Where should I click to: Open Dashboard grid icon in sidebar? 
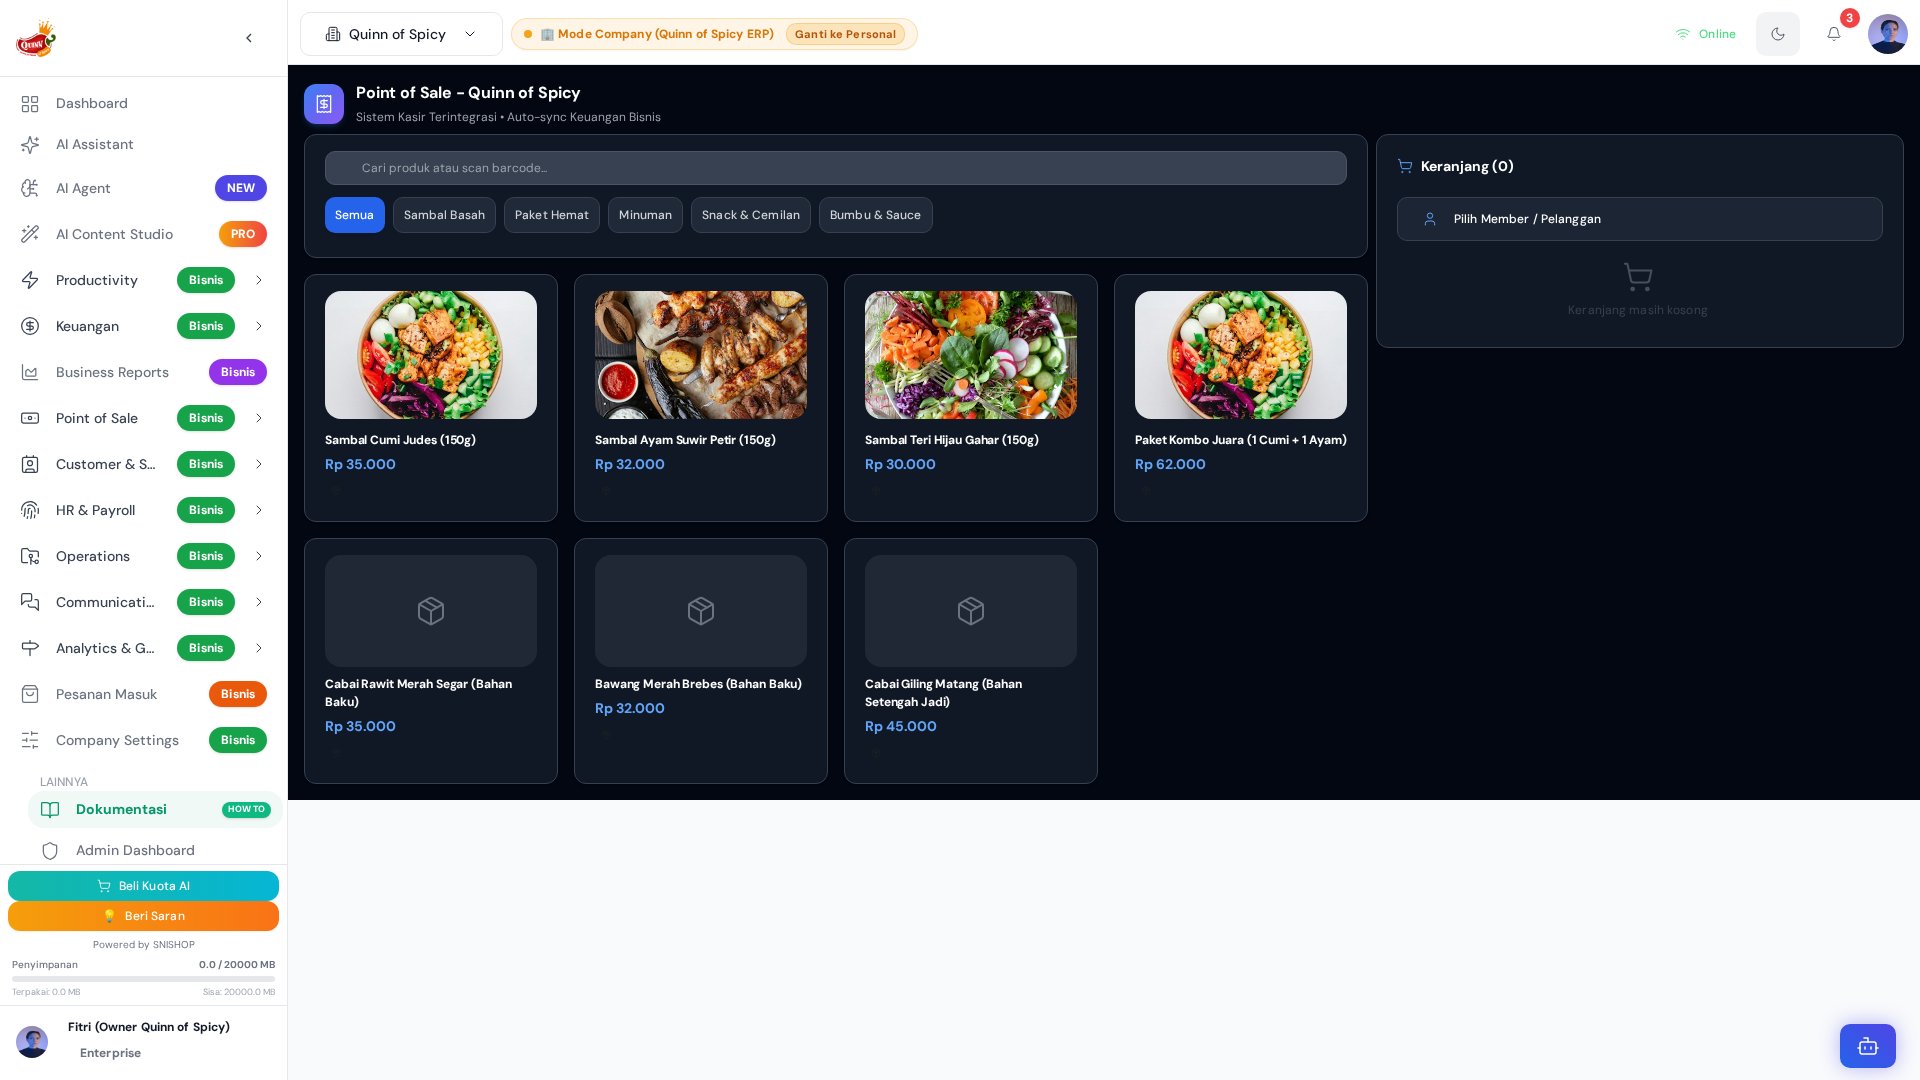click(30, 104)
